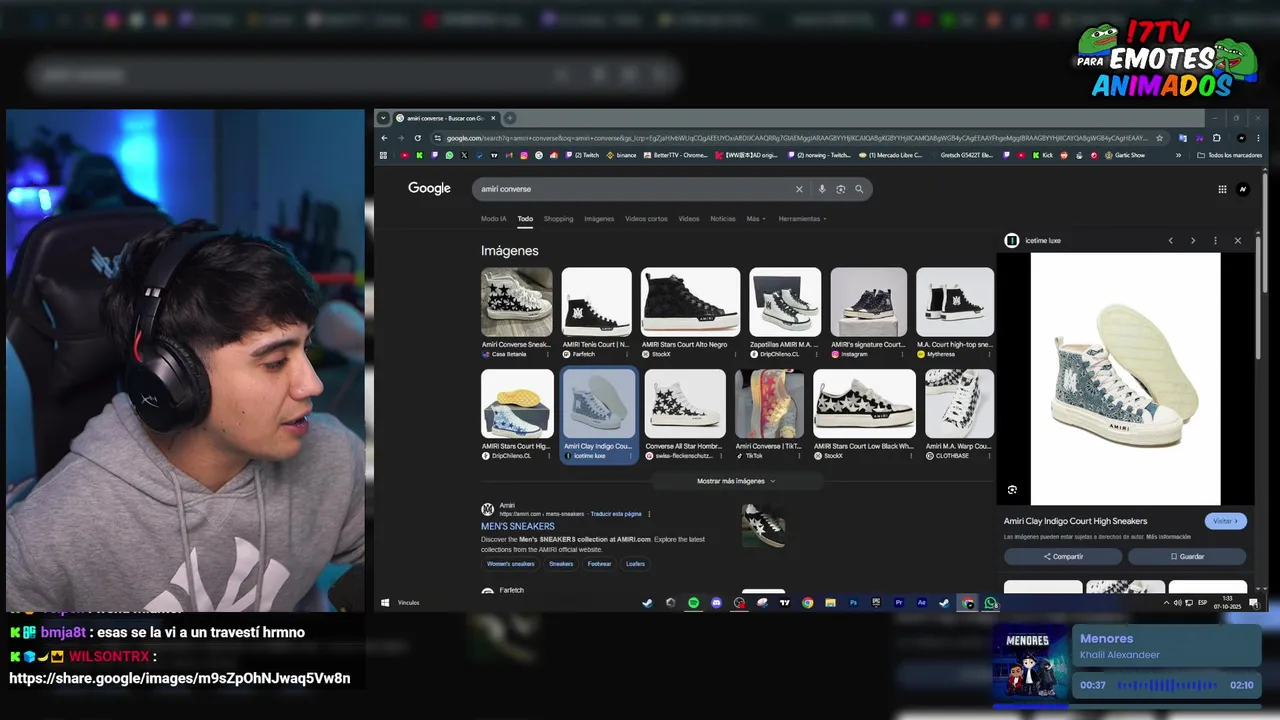Click the Guardar button
1280x720 pixels.
[1187, 556]
